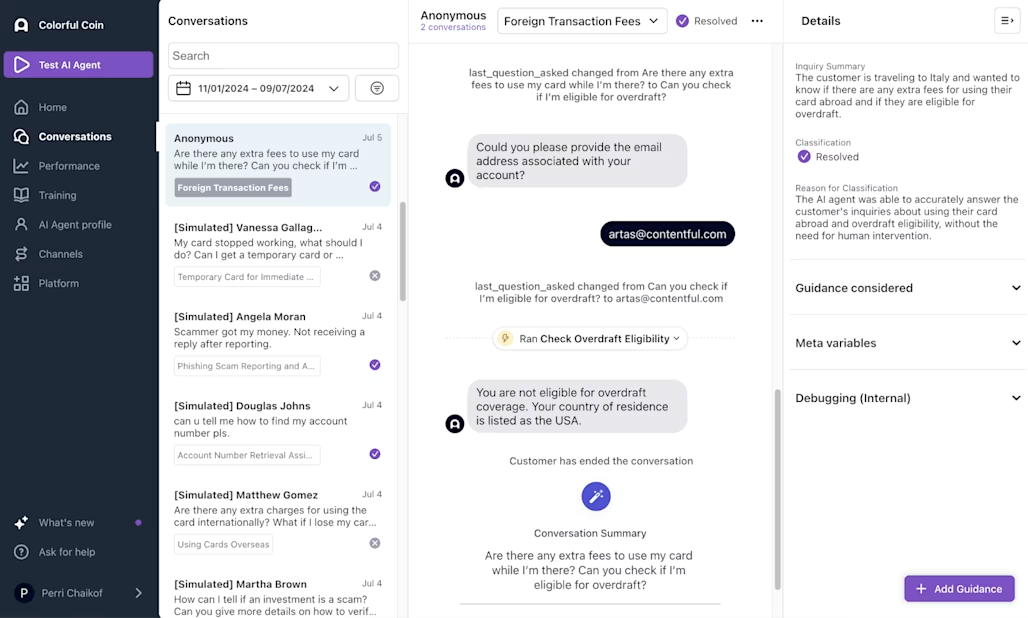The image size is (1028, 618).
Task: Click the conversation list scrollbar
Action: (x=403, y=252)
